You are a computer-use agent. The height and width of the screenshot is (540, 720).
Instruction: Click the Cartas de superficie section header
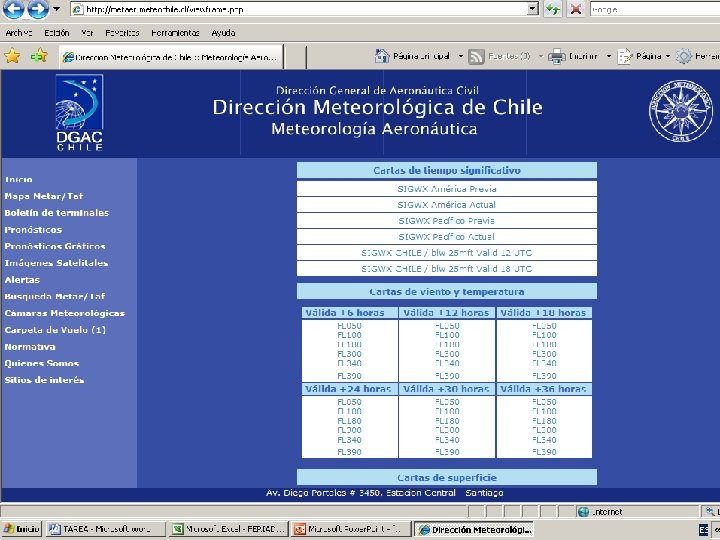(x=447, y=478)
